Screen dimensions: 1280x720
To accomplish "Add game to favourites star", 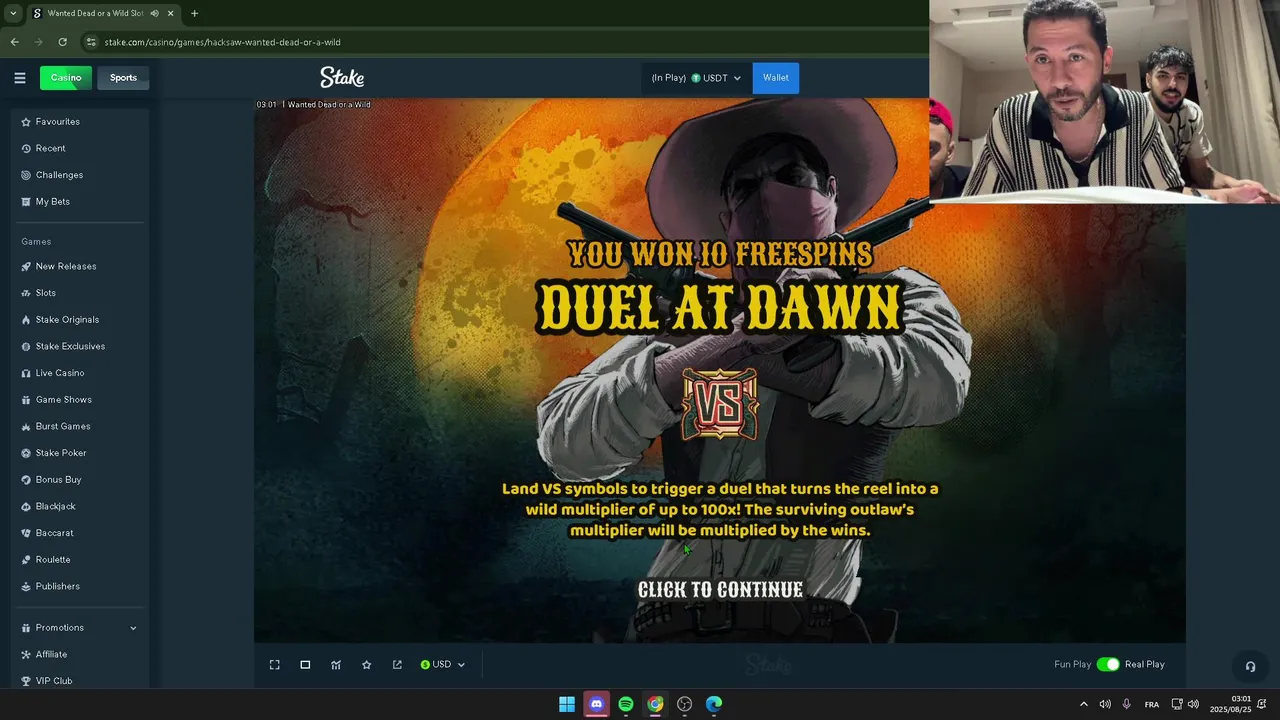I will pyautogui.click(x=366, y=665).
